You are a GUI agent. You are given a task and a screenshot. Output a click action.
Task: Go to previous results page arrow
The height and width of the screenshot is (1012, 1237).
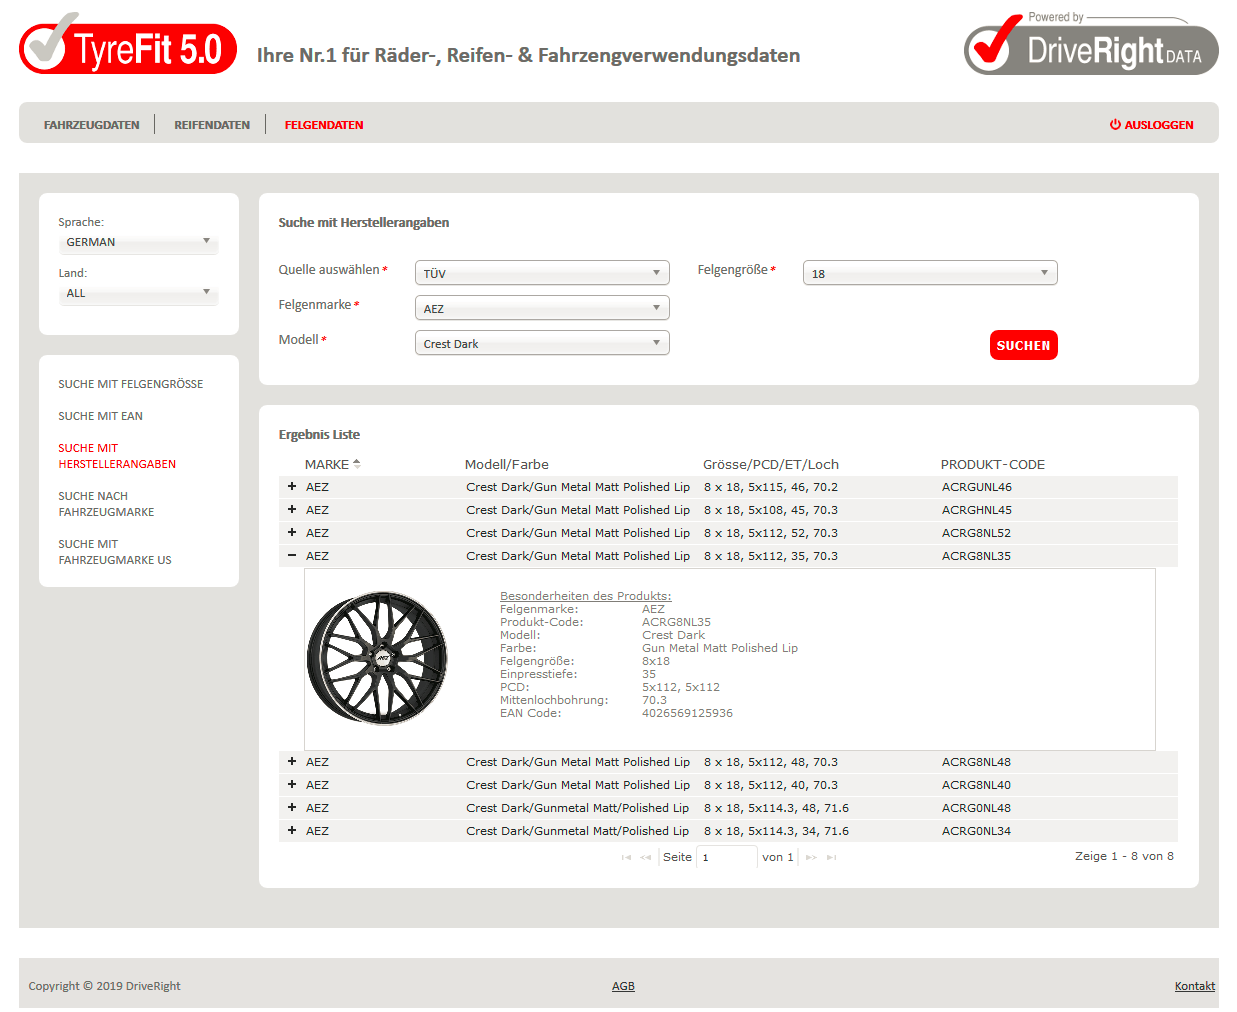(x=646, y=857)
